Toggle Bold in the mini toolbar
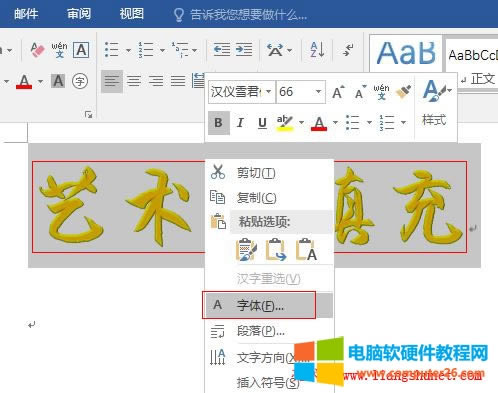 pos(219,123)
